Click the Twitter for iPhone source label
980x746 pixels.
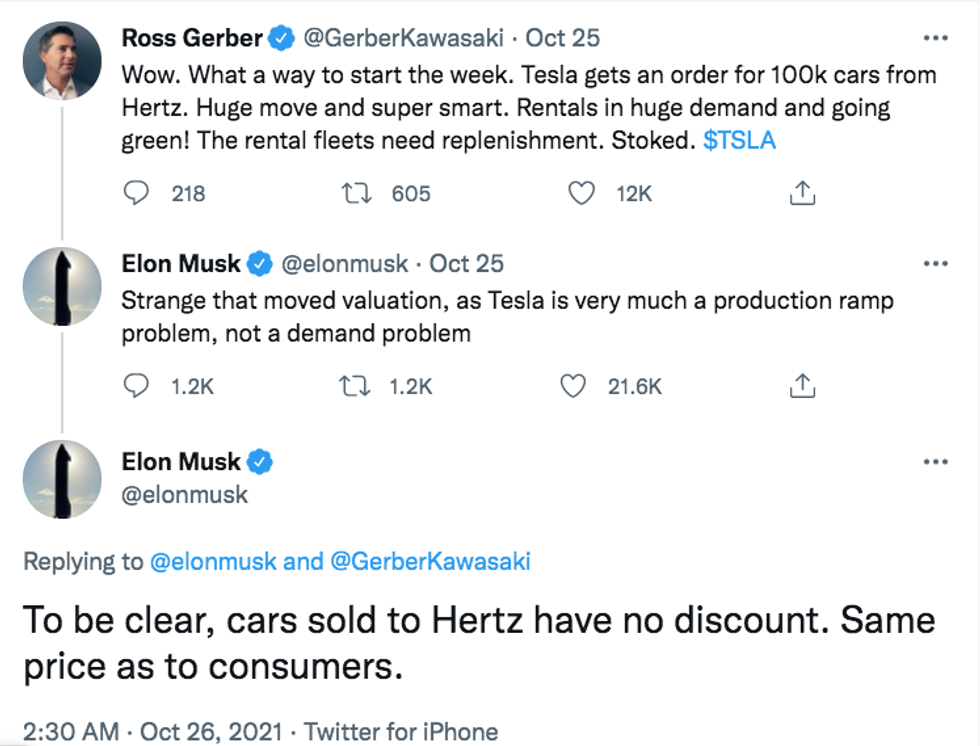[x=401, y=731]
